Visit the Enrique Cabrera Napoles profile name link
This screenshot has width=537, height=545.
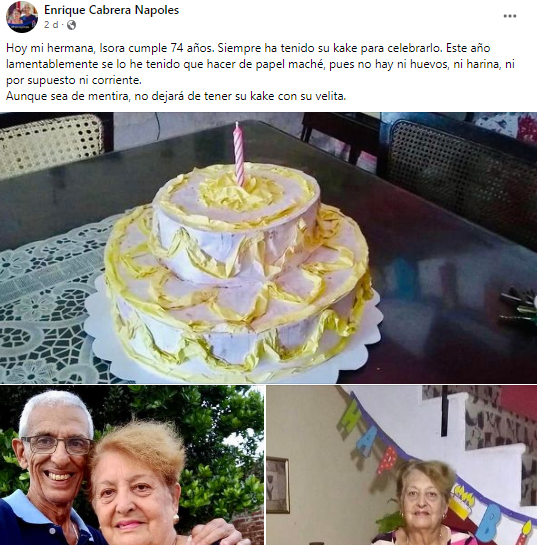tap(112, 10)
